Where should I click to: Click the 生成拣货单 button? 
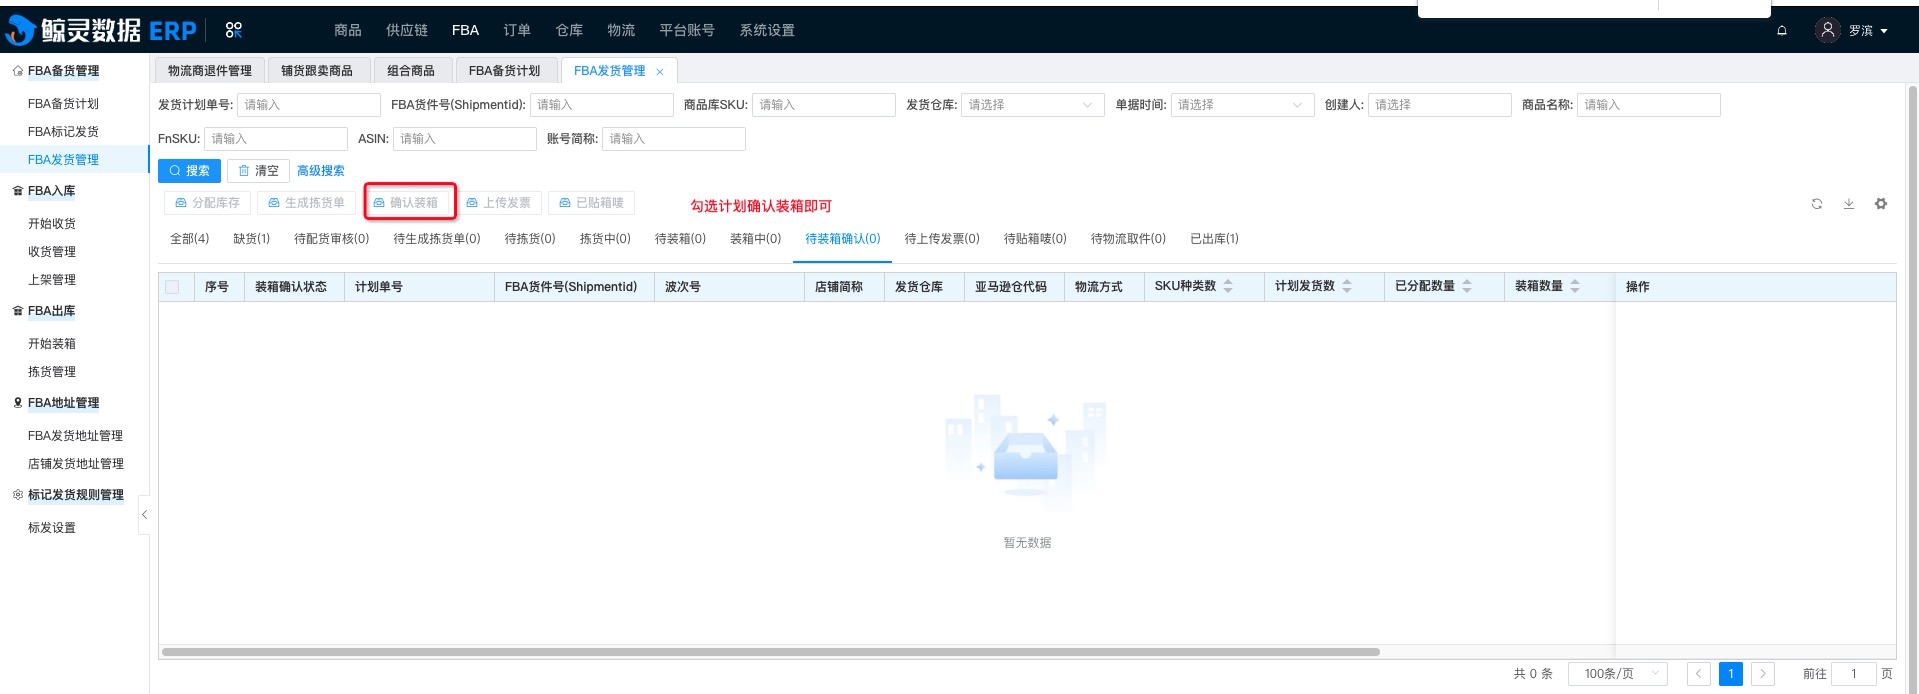click(x=306, y=203)
